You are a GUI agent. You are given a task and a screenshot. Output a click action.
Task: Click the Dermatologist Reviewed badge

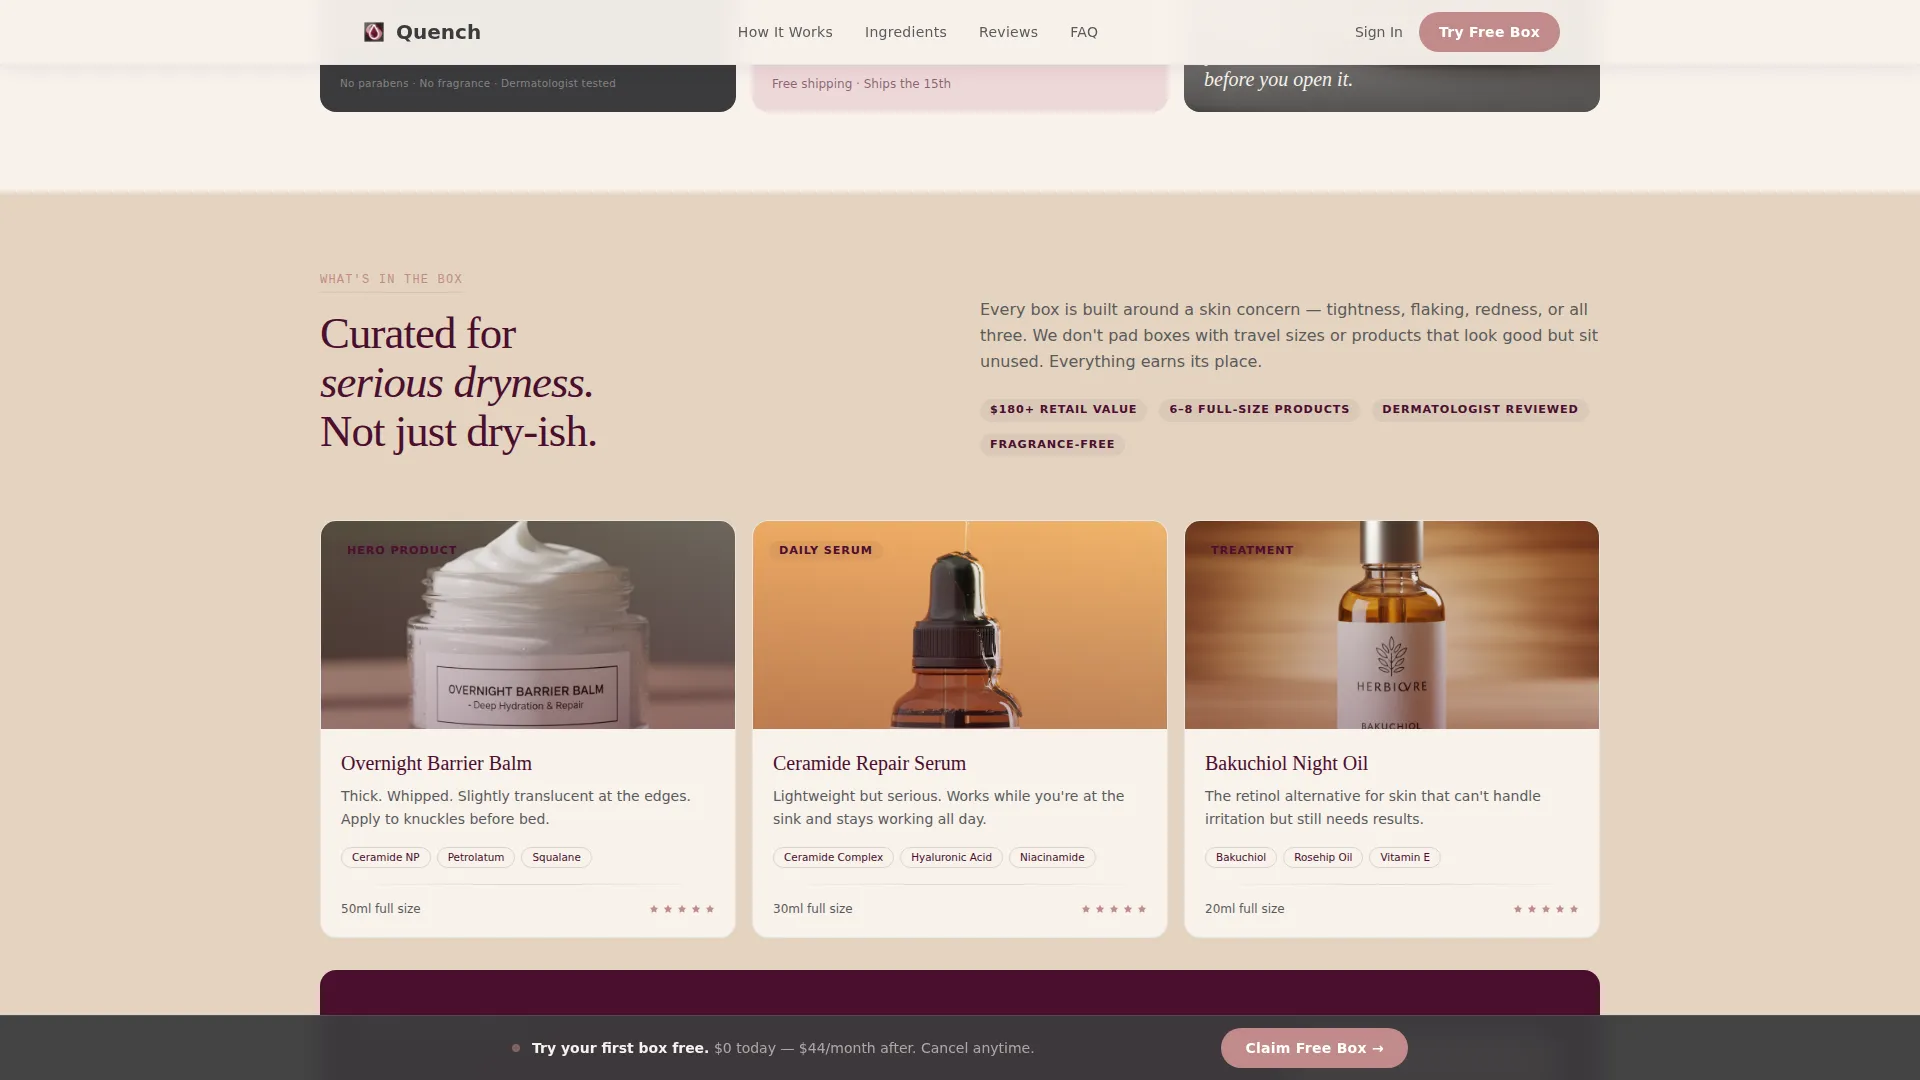click(x=1480, y=409)
